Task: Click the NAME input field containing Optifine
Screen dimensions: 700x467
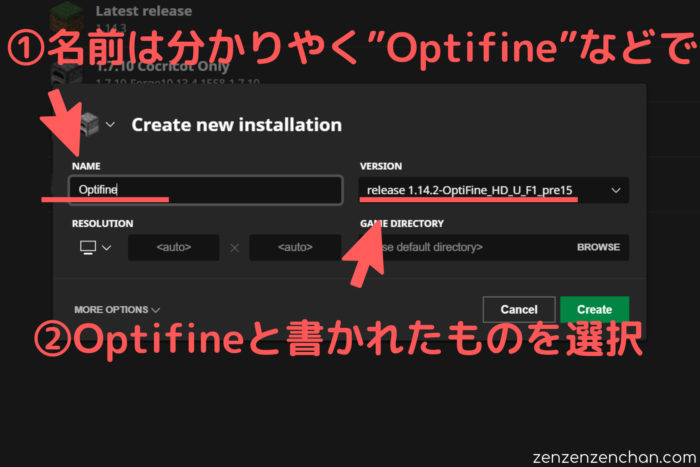Action: coord(206,190)
